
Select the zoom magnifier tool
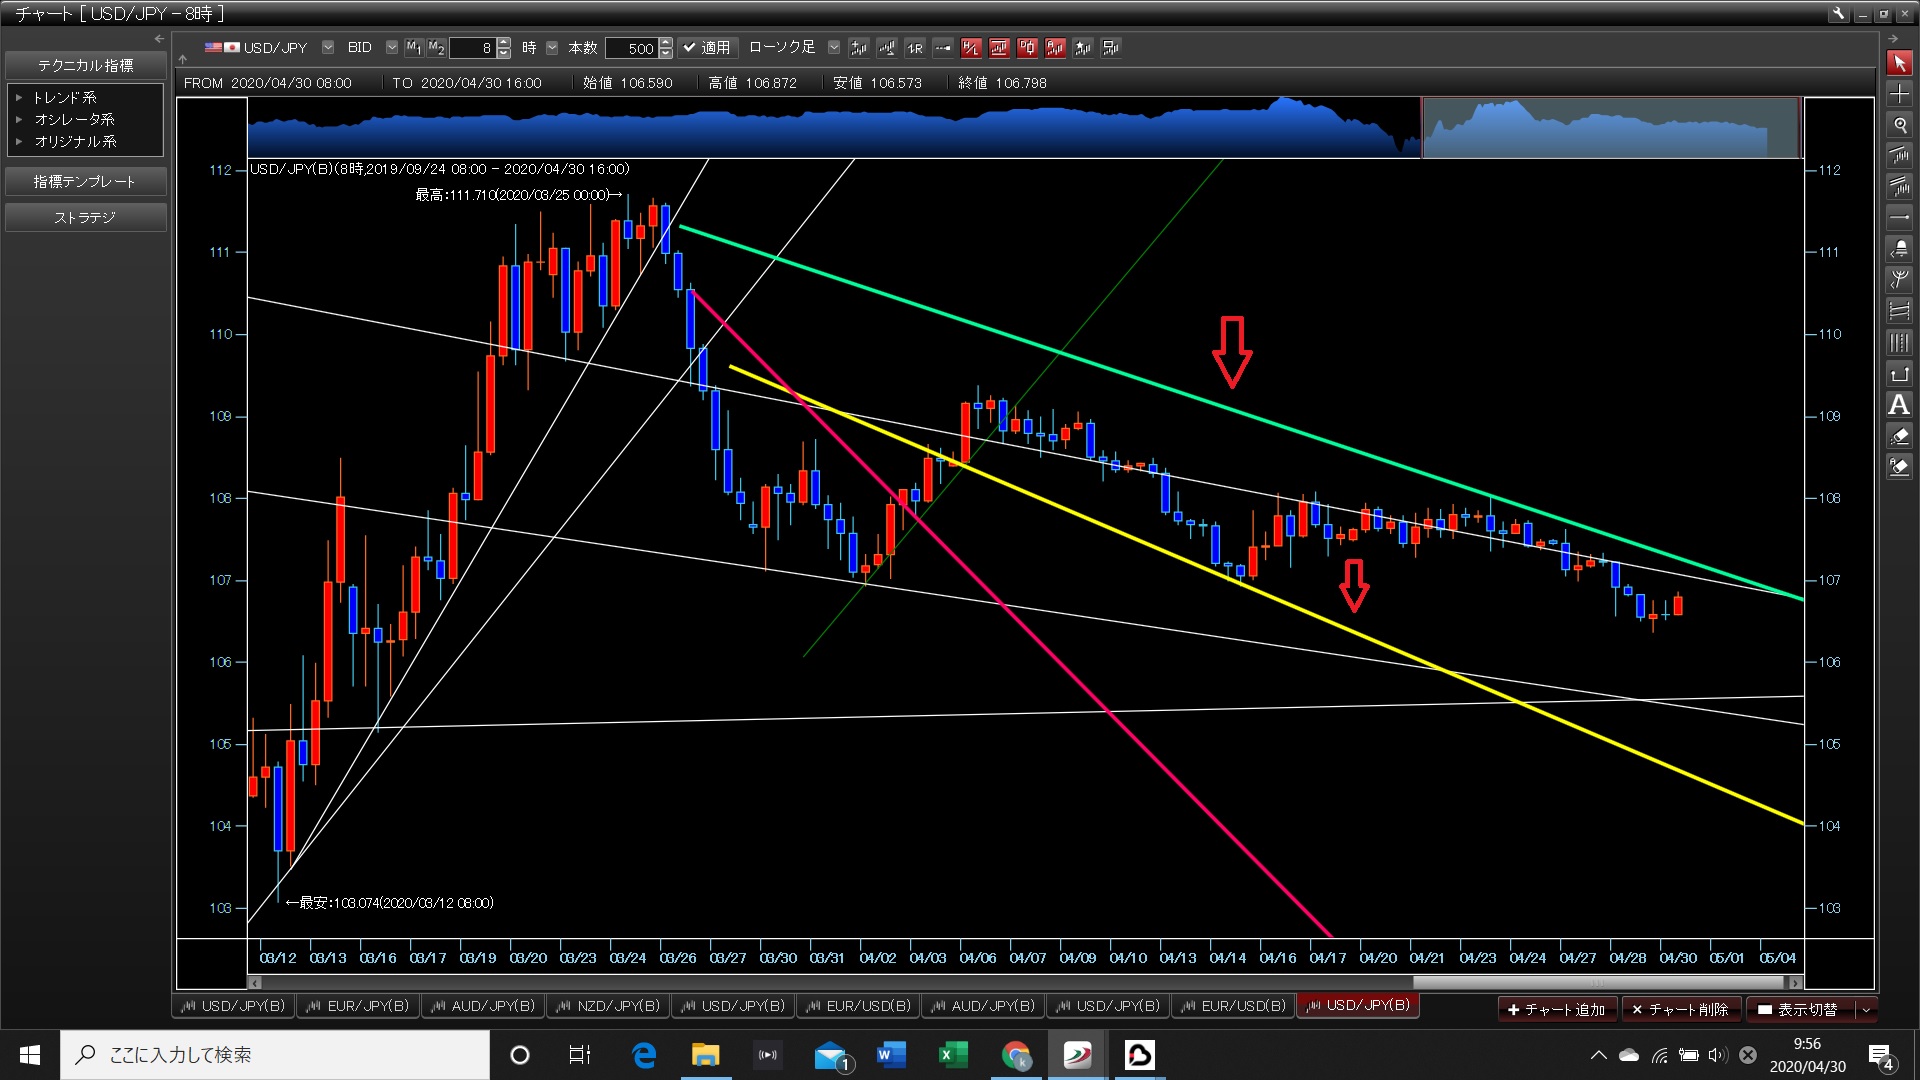coord(1899,125)
